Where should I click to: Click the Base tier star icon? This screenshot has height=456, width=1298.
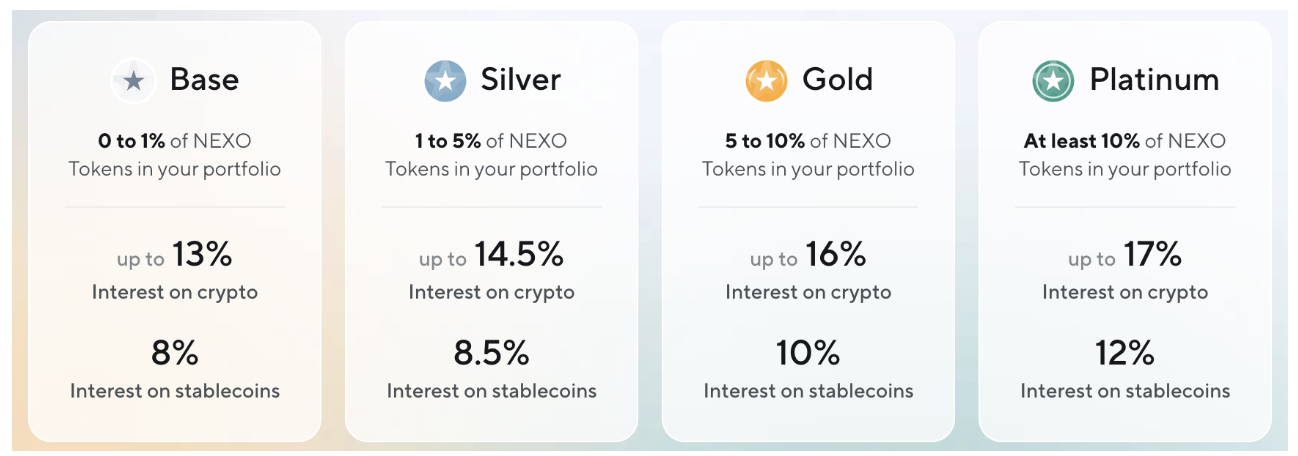[133, 81]
